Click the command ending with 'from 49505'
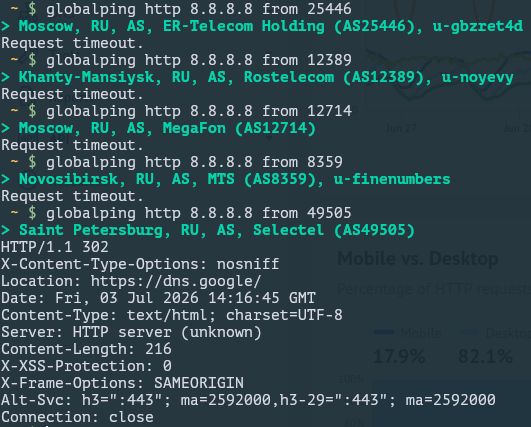 pyautogui.click(x=198, y=213)
